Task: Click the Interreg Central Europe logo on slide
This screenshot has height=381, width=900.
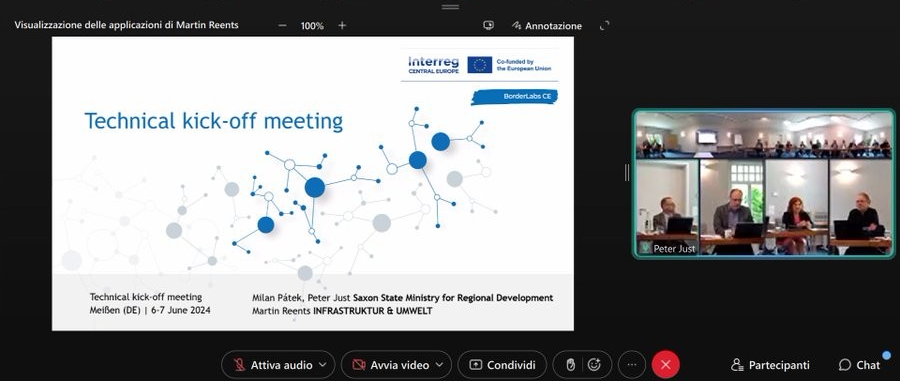Action: [x=433, y=64]
